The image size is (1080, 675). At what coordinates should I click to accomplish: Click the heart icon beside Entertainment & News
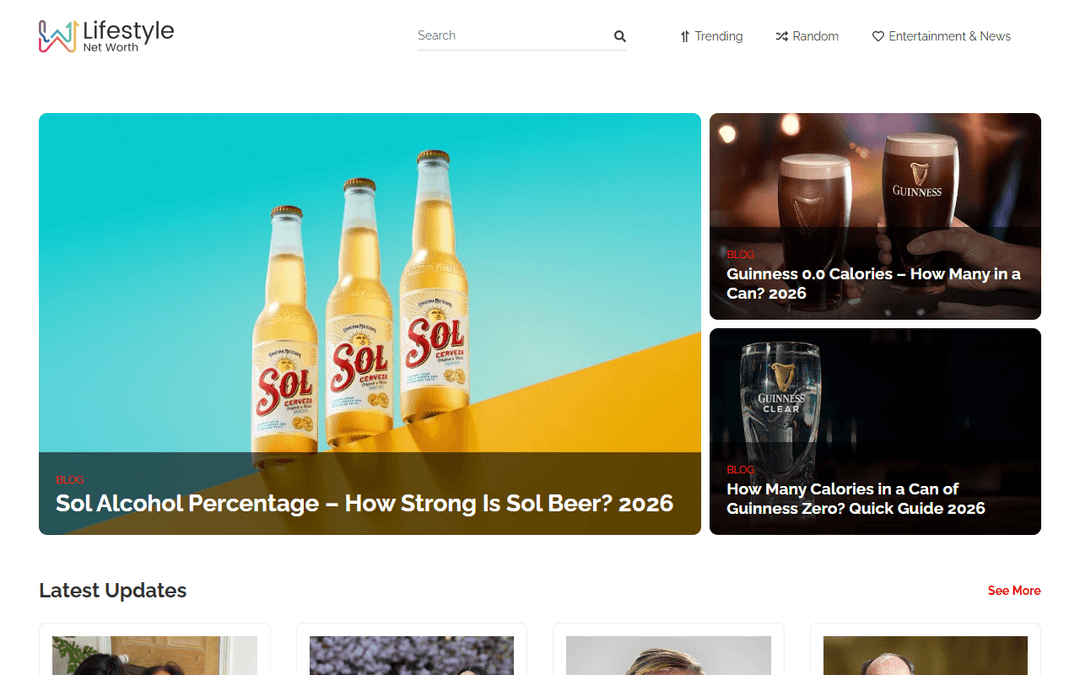pos(878,37)
